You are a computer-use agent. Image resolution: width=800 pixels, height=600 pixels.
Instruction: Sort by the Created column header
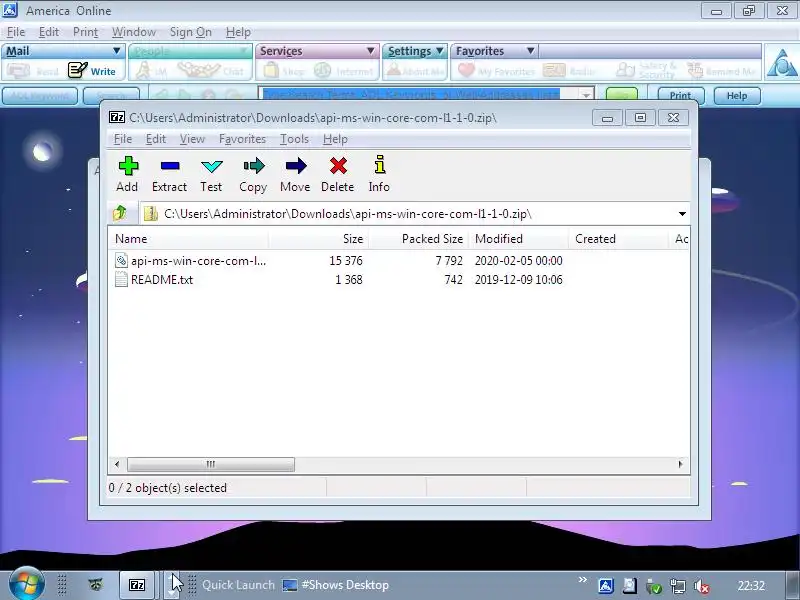[618, 239]
